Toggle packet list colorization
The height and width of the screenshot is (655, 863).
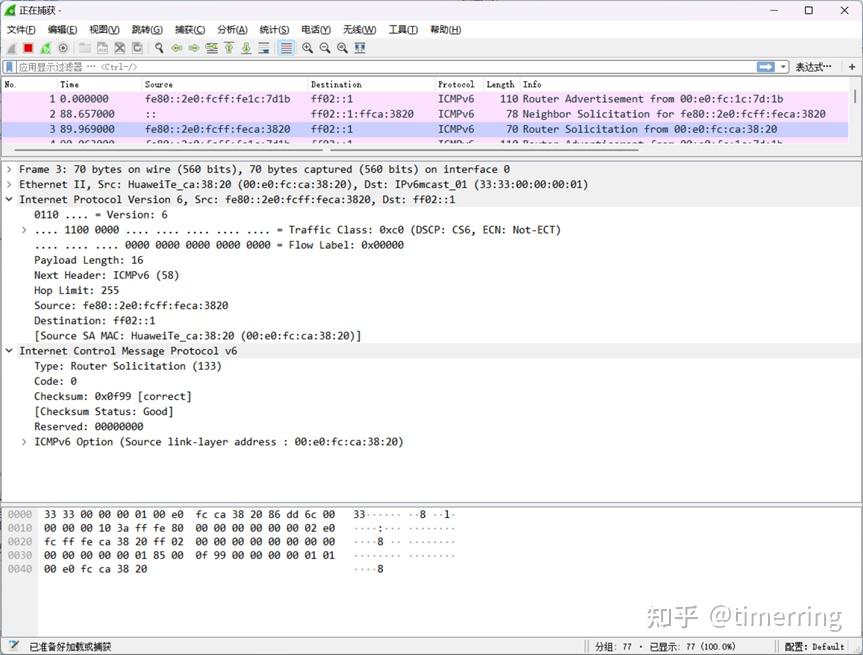286,48
